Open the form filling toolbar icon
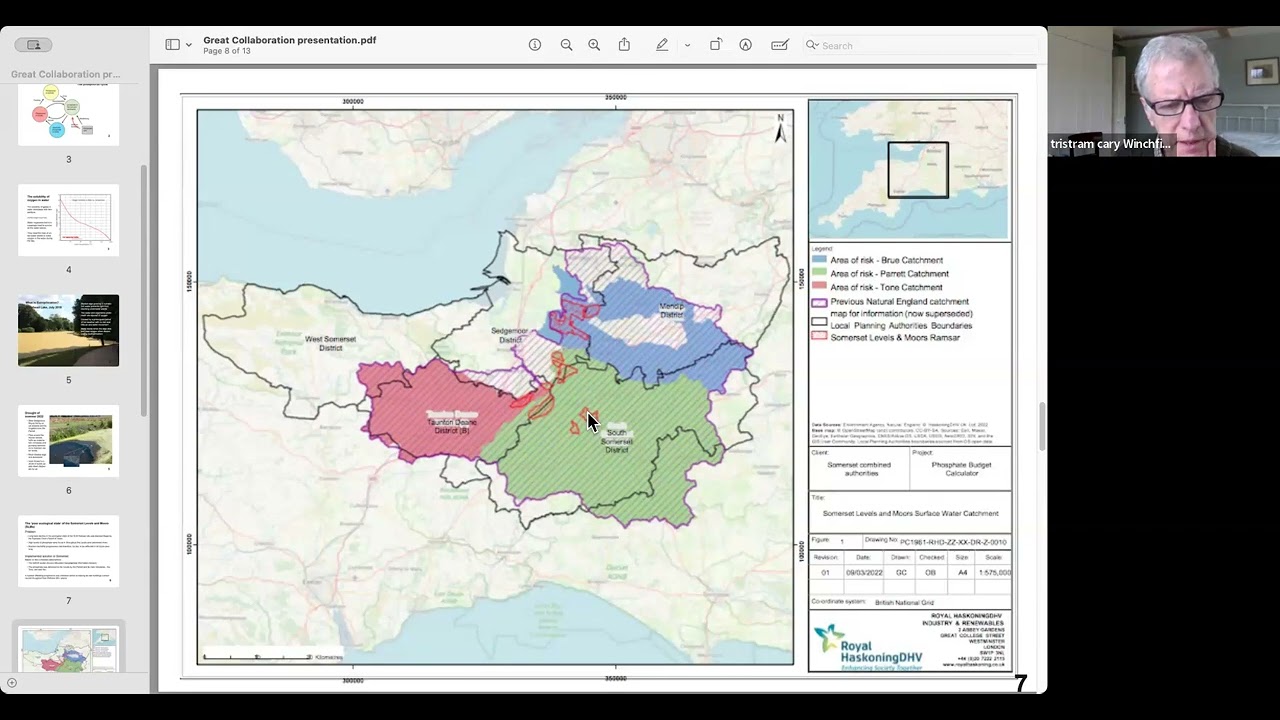 coord(780,45)
